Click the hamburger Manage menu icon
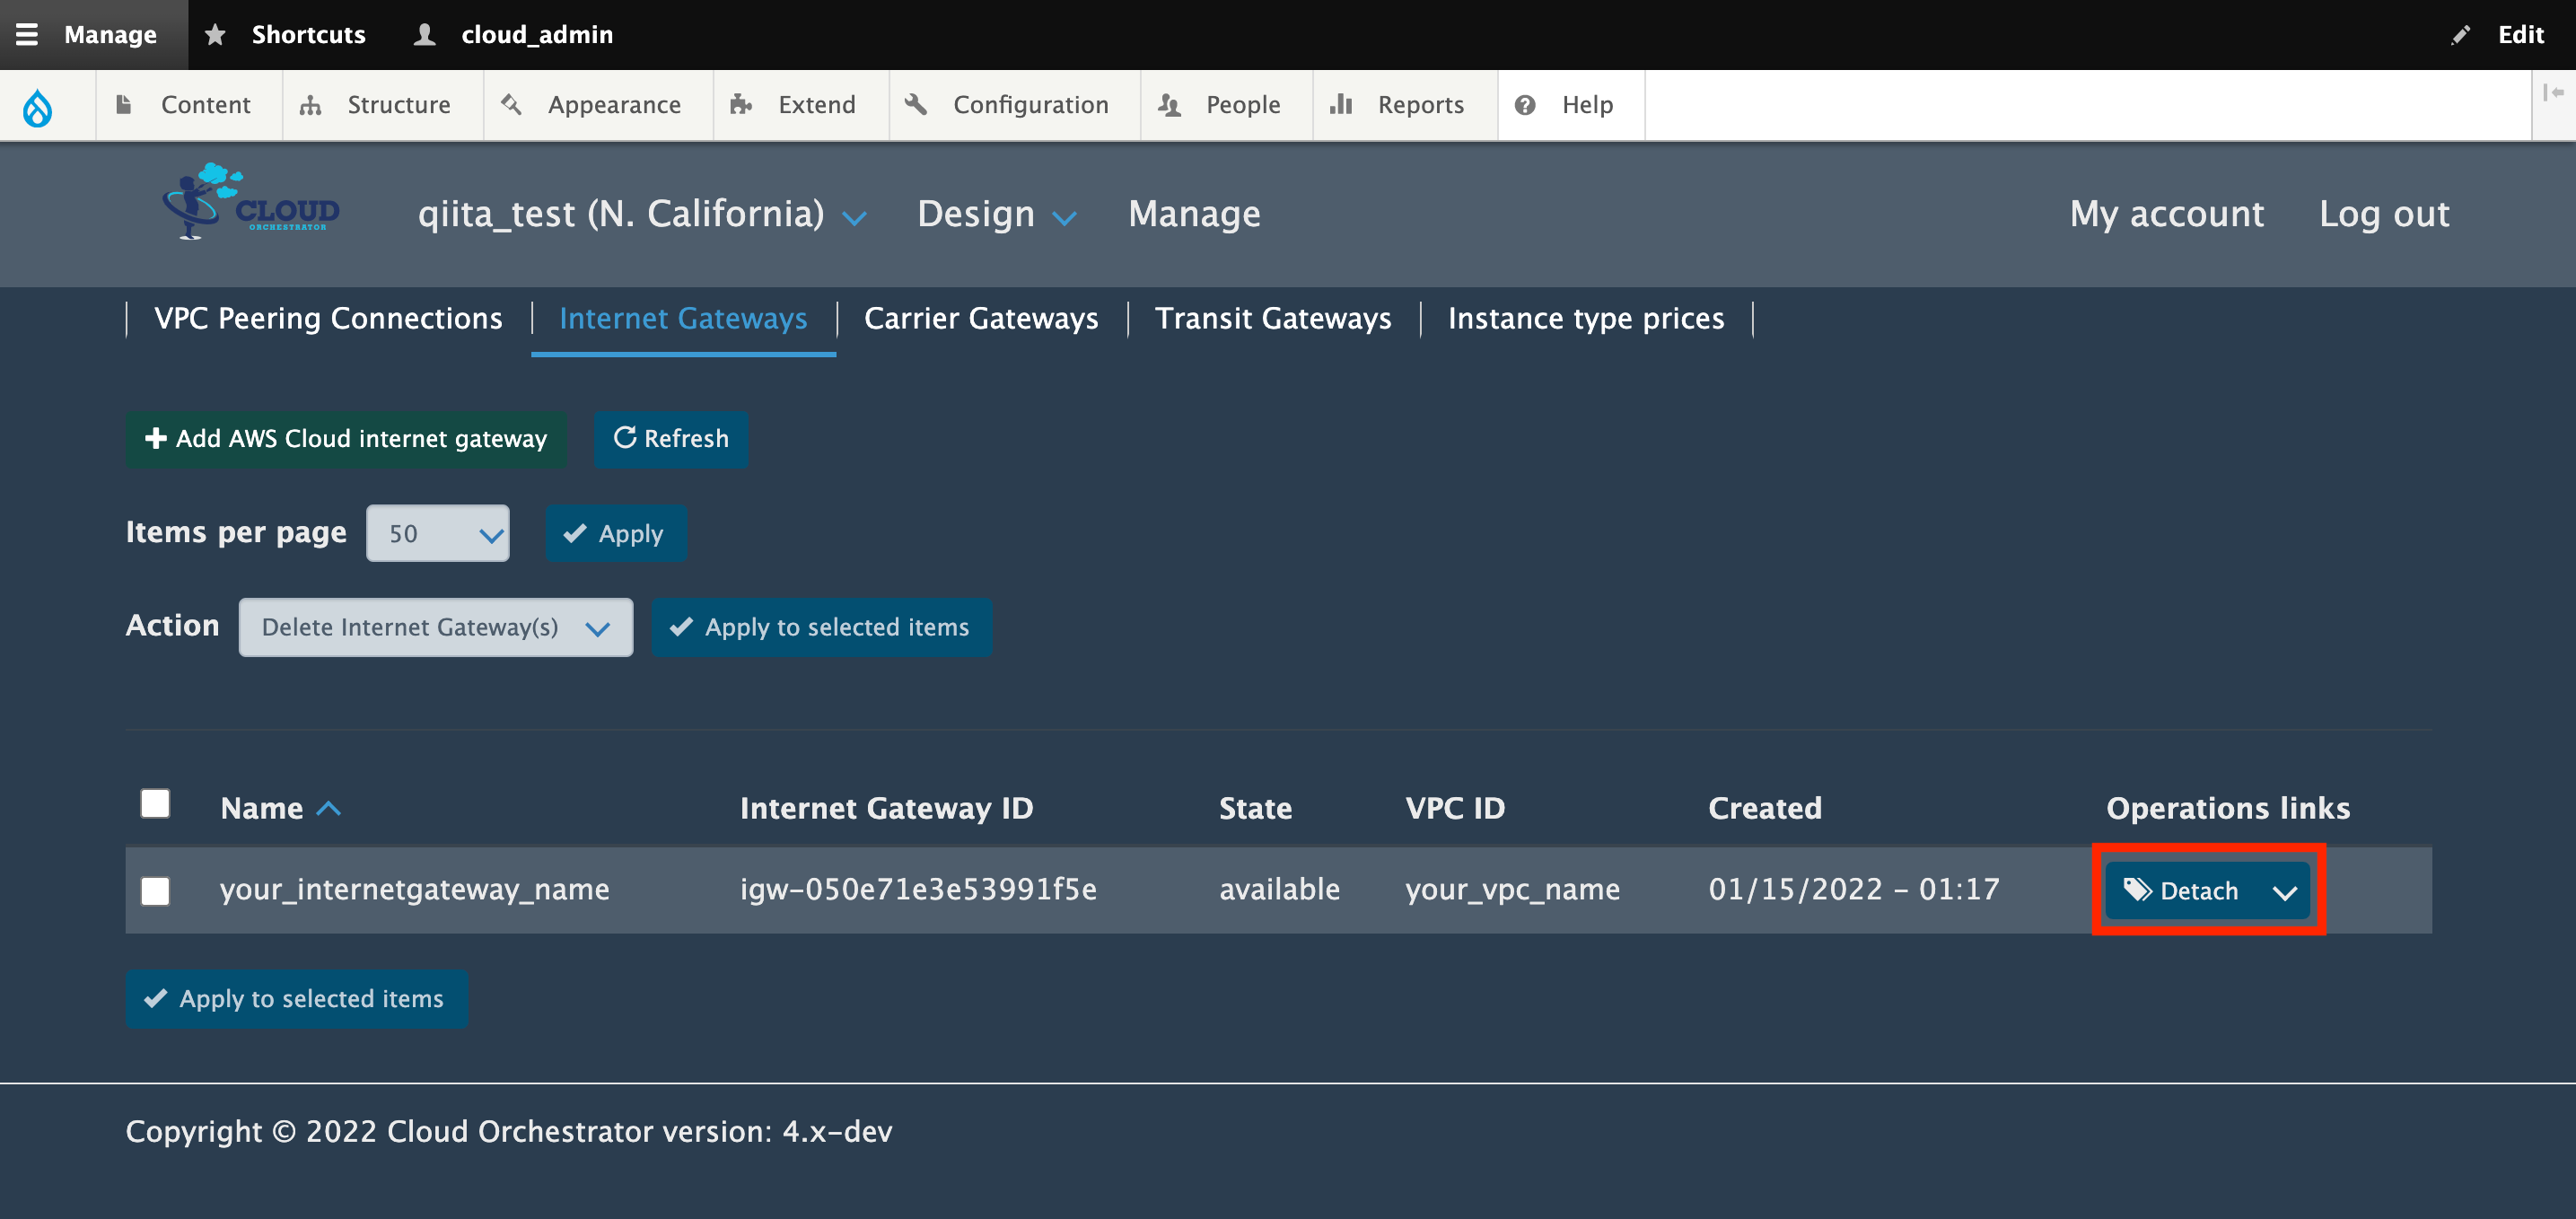Viewport: 2576px width, 1219px height. (27, 34)
